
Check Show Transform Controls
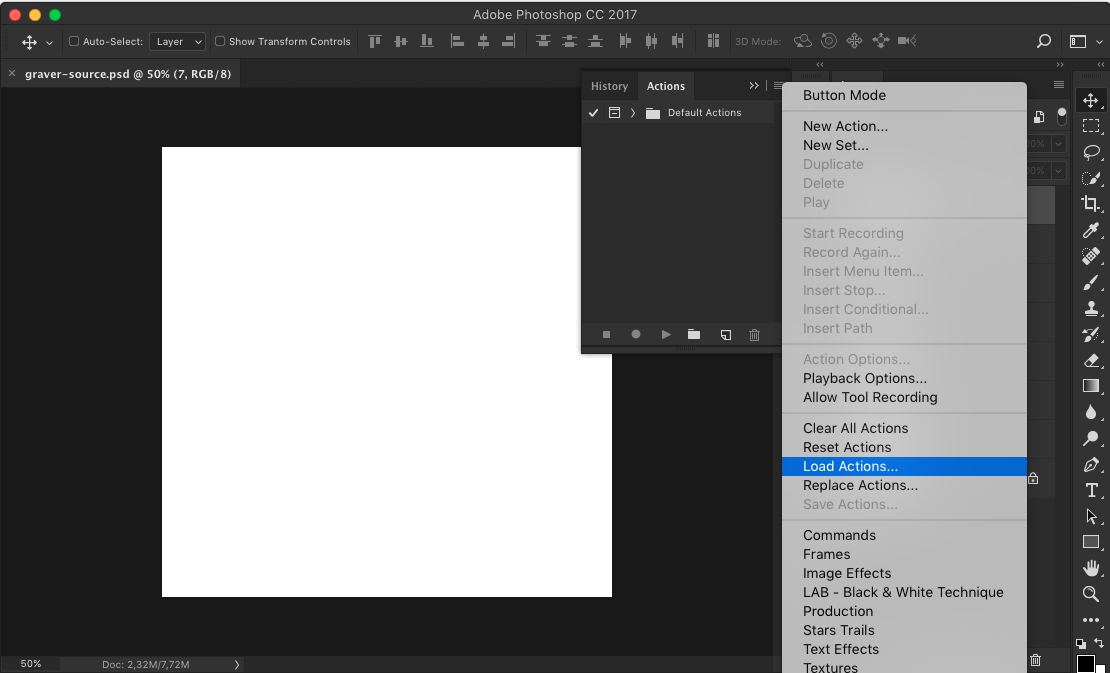coord(220,41)
